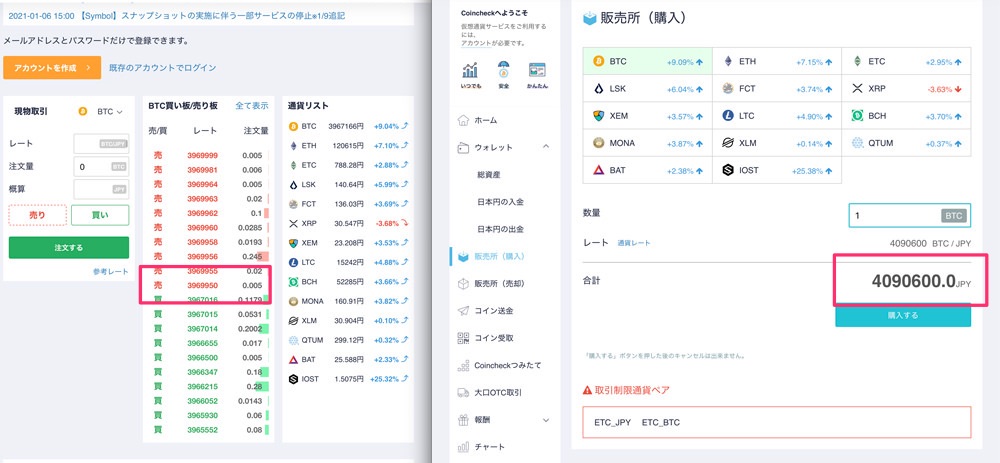This screenshot has height=463, width=1000.
Task: Click the 概算 JPY input field
Action: (x=101, y=189)
